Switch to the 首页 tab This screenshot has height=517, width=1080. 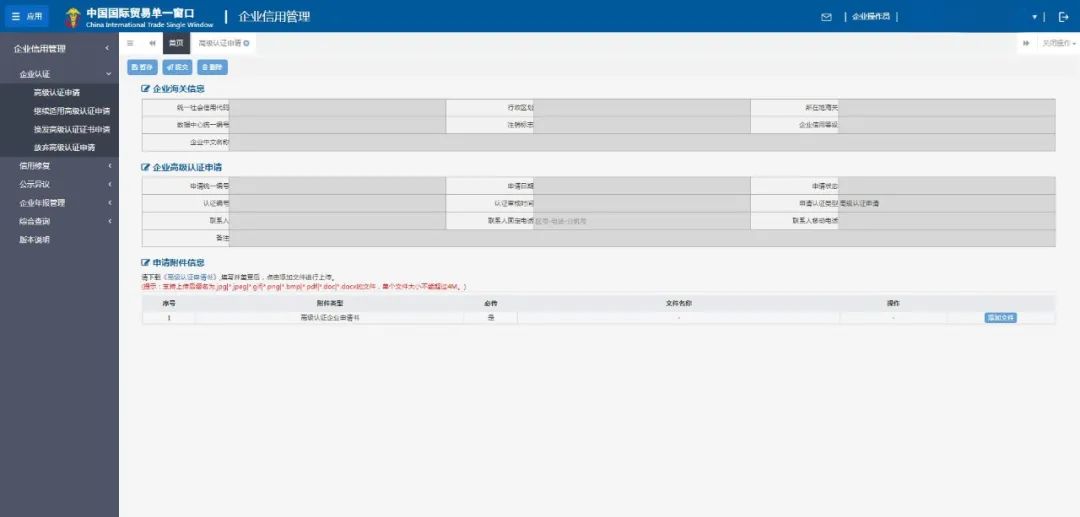(x=176, y=44)
